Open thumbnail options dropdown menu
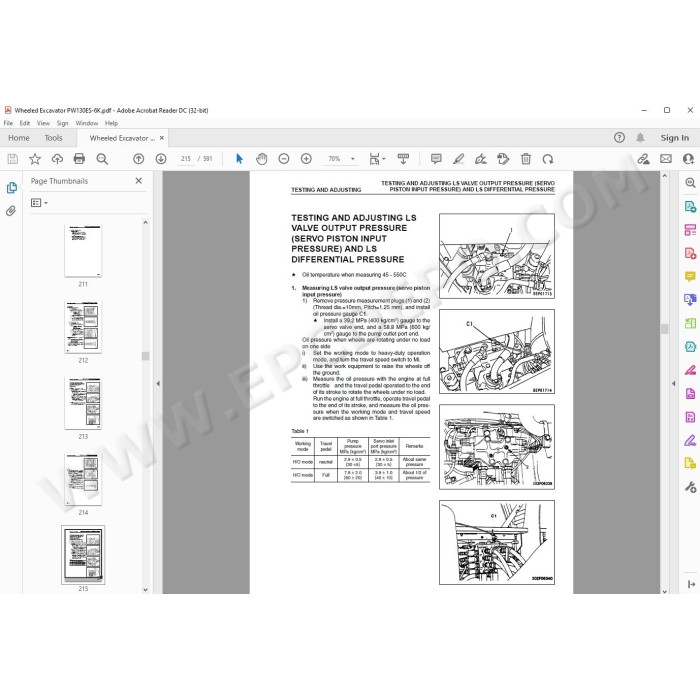The height and width of the screenshot is (700, 700). pos(39,203)
